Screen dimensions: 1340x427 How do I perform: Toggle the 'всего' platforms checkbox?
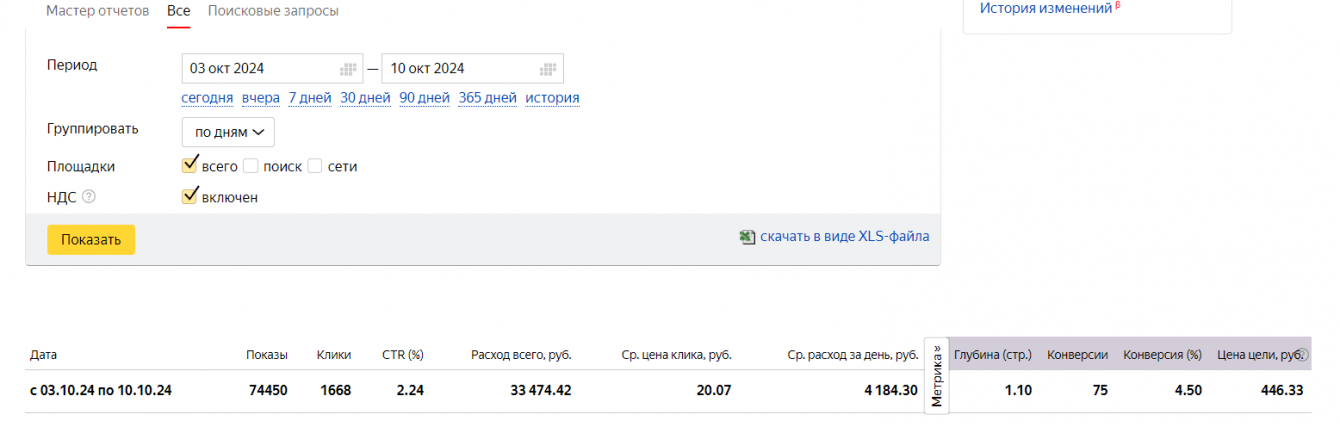pyautogui.click(x=190, y=166)
